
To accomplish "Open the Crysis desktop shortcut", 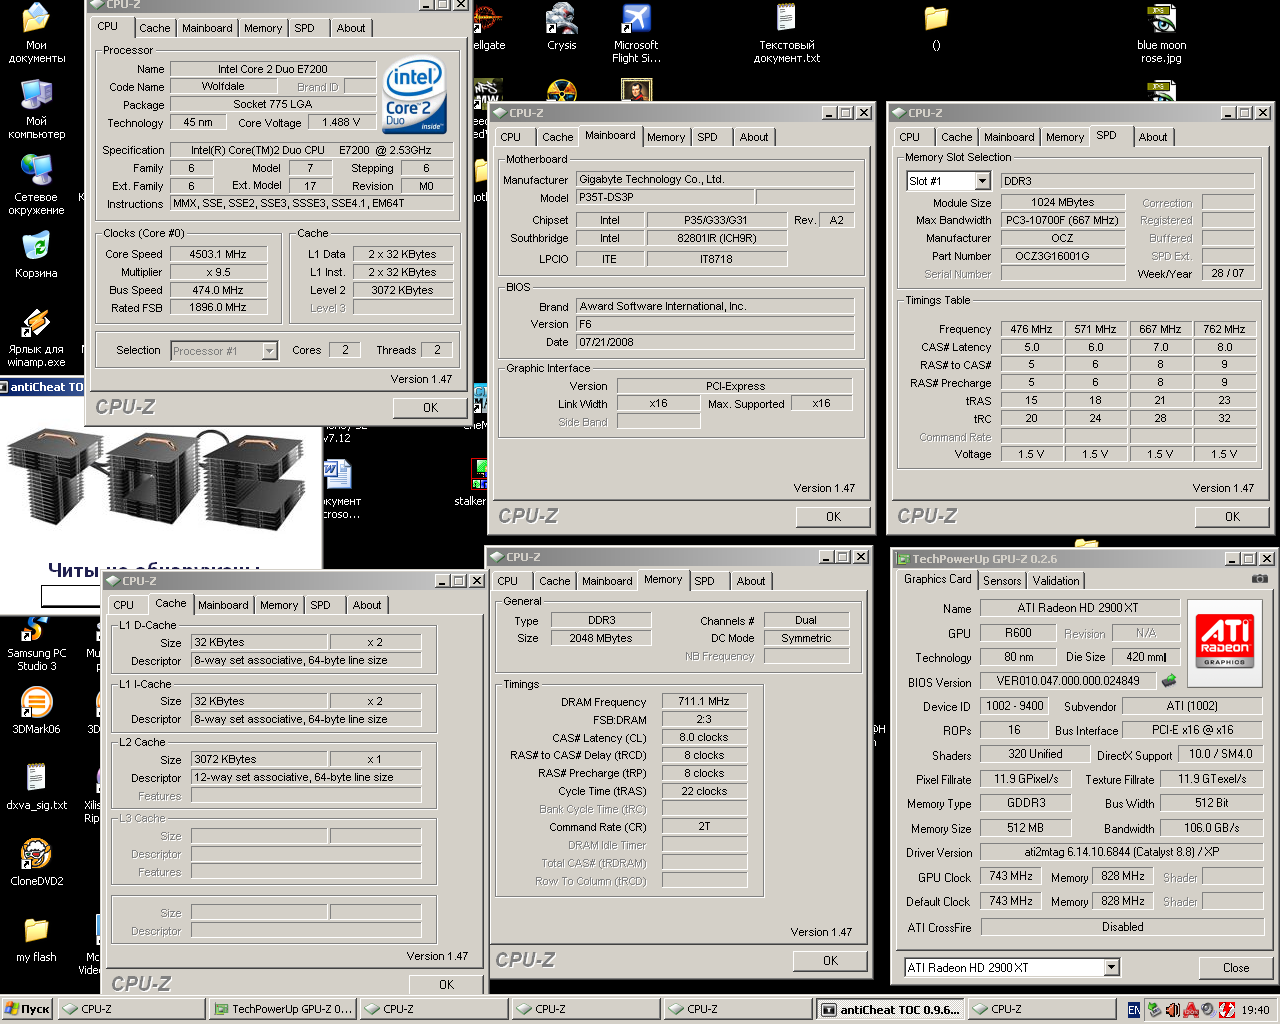I will coord(561,27).
